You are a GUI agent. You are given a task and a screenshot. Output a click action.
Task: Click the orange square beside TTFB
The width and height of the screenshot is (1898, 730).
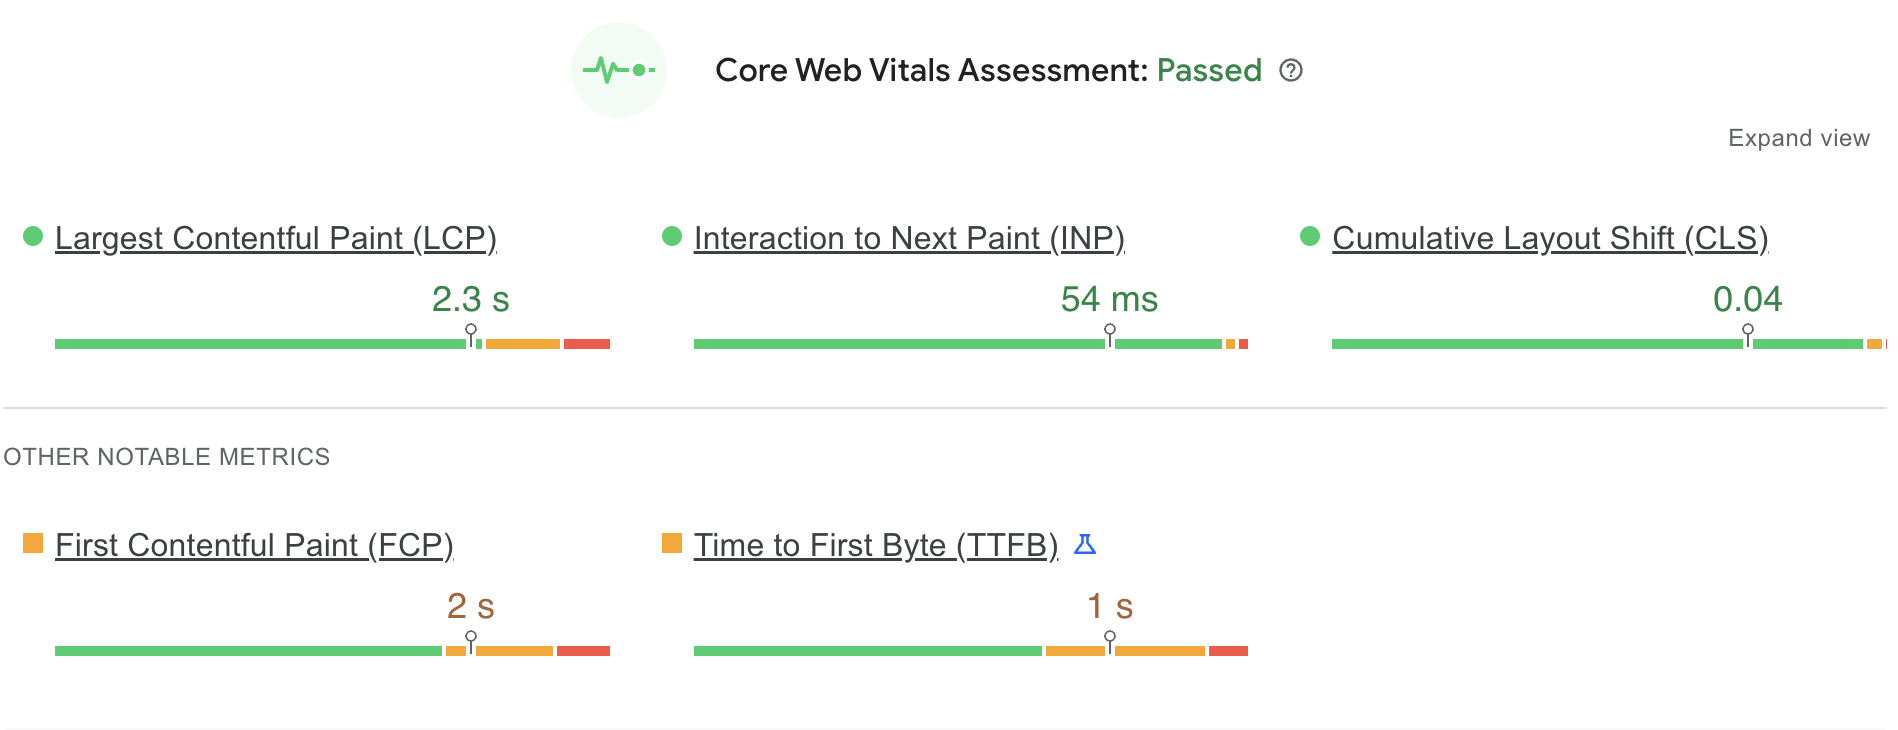click(x=672, y=543)
